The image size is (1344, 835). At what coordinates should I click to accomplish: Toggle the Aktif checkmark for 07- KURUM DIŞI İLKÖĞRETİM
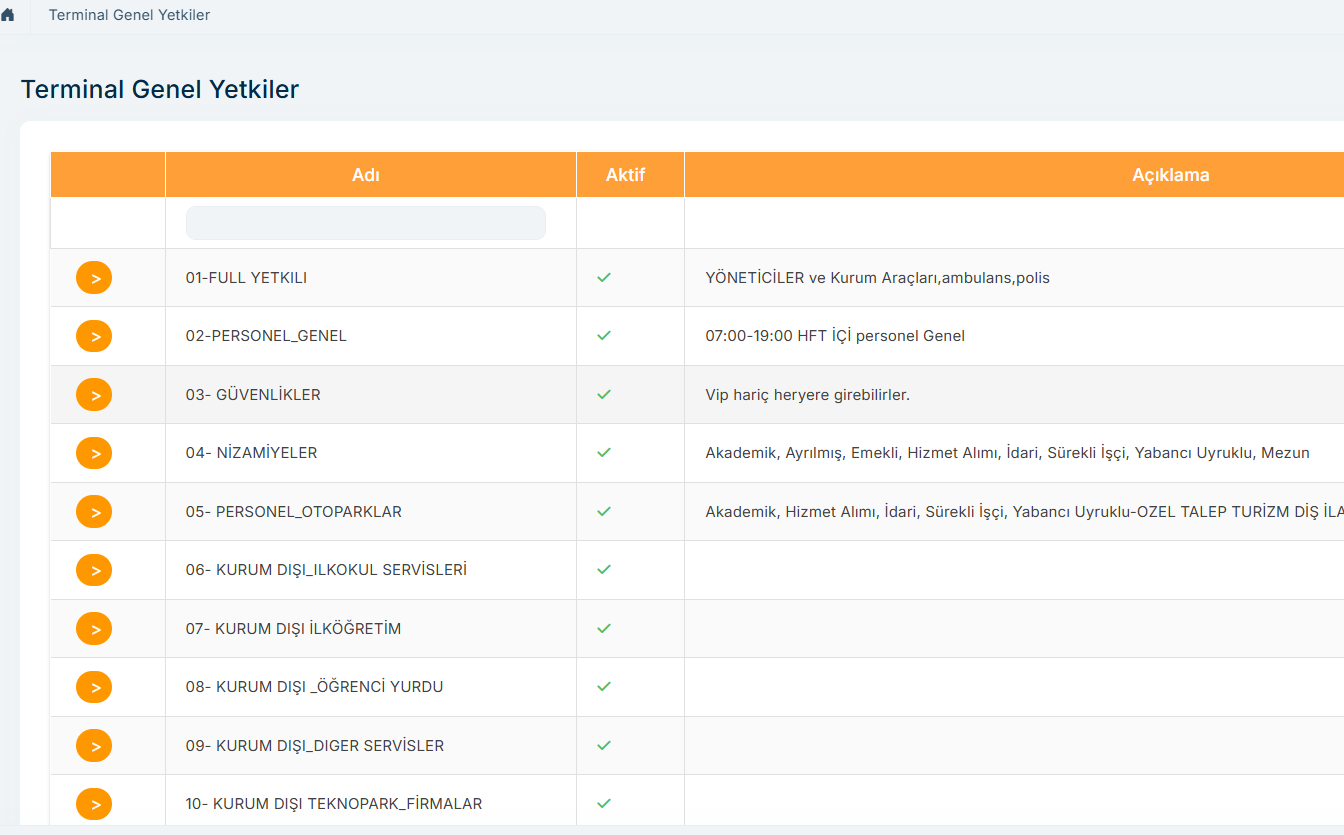coord(603,629)
